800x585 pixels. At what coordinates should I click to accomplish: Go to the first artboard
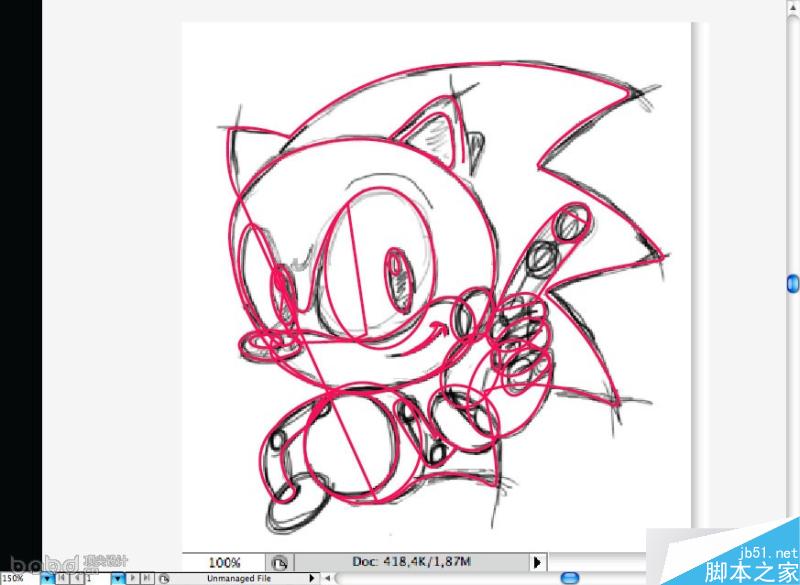(x=62, y=578)
